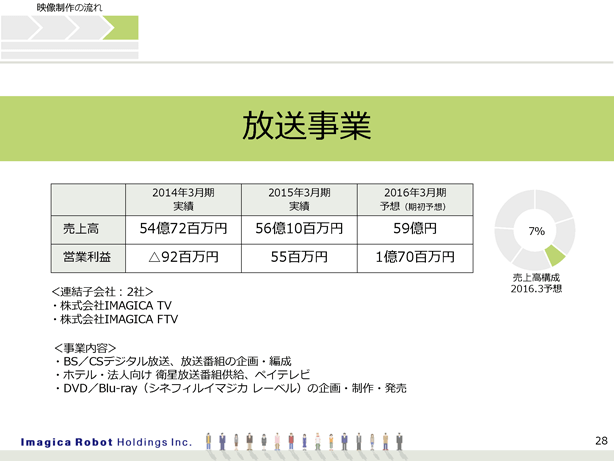Click the green highlighted arrow step

121,28
